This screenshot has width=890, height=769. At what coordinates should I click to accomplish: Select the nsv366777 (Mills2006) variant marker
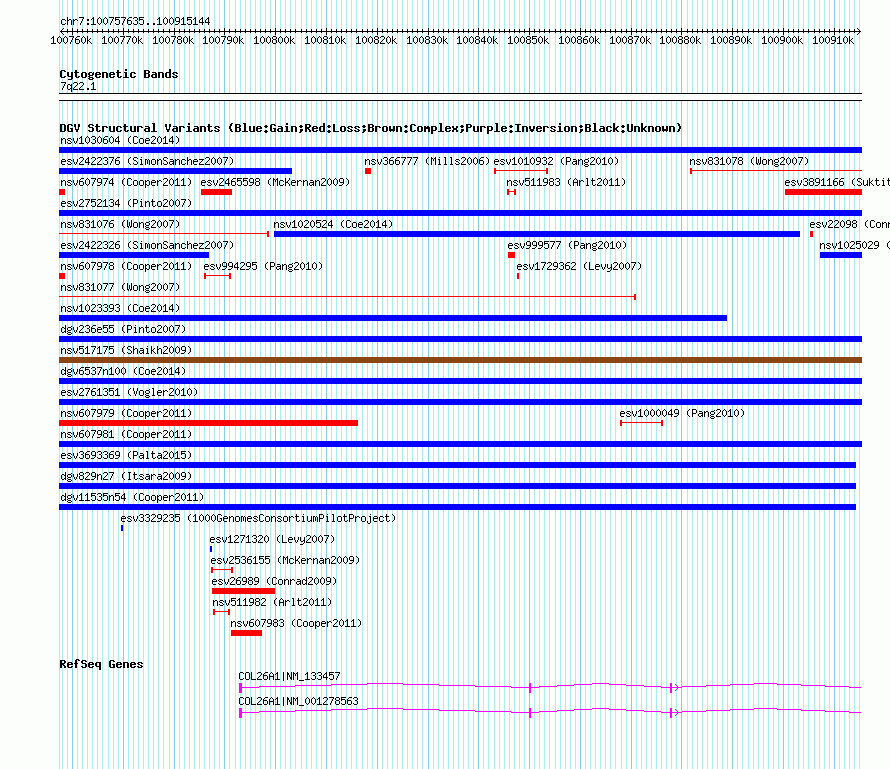click(368, 171)
